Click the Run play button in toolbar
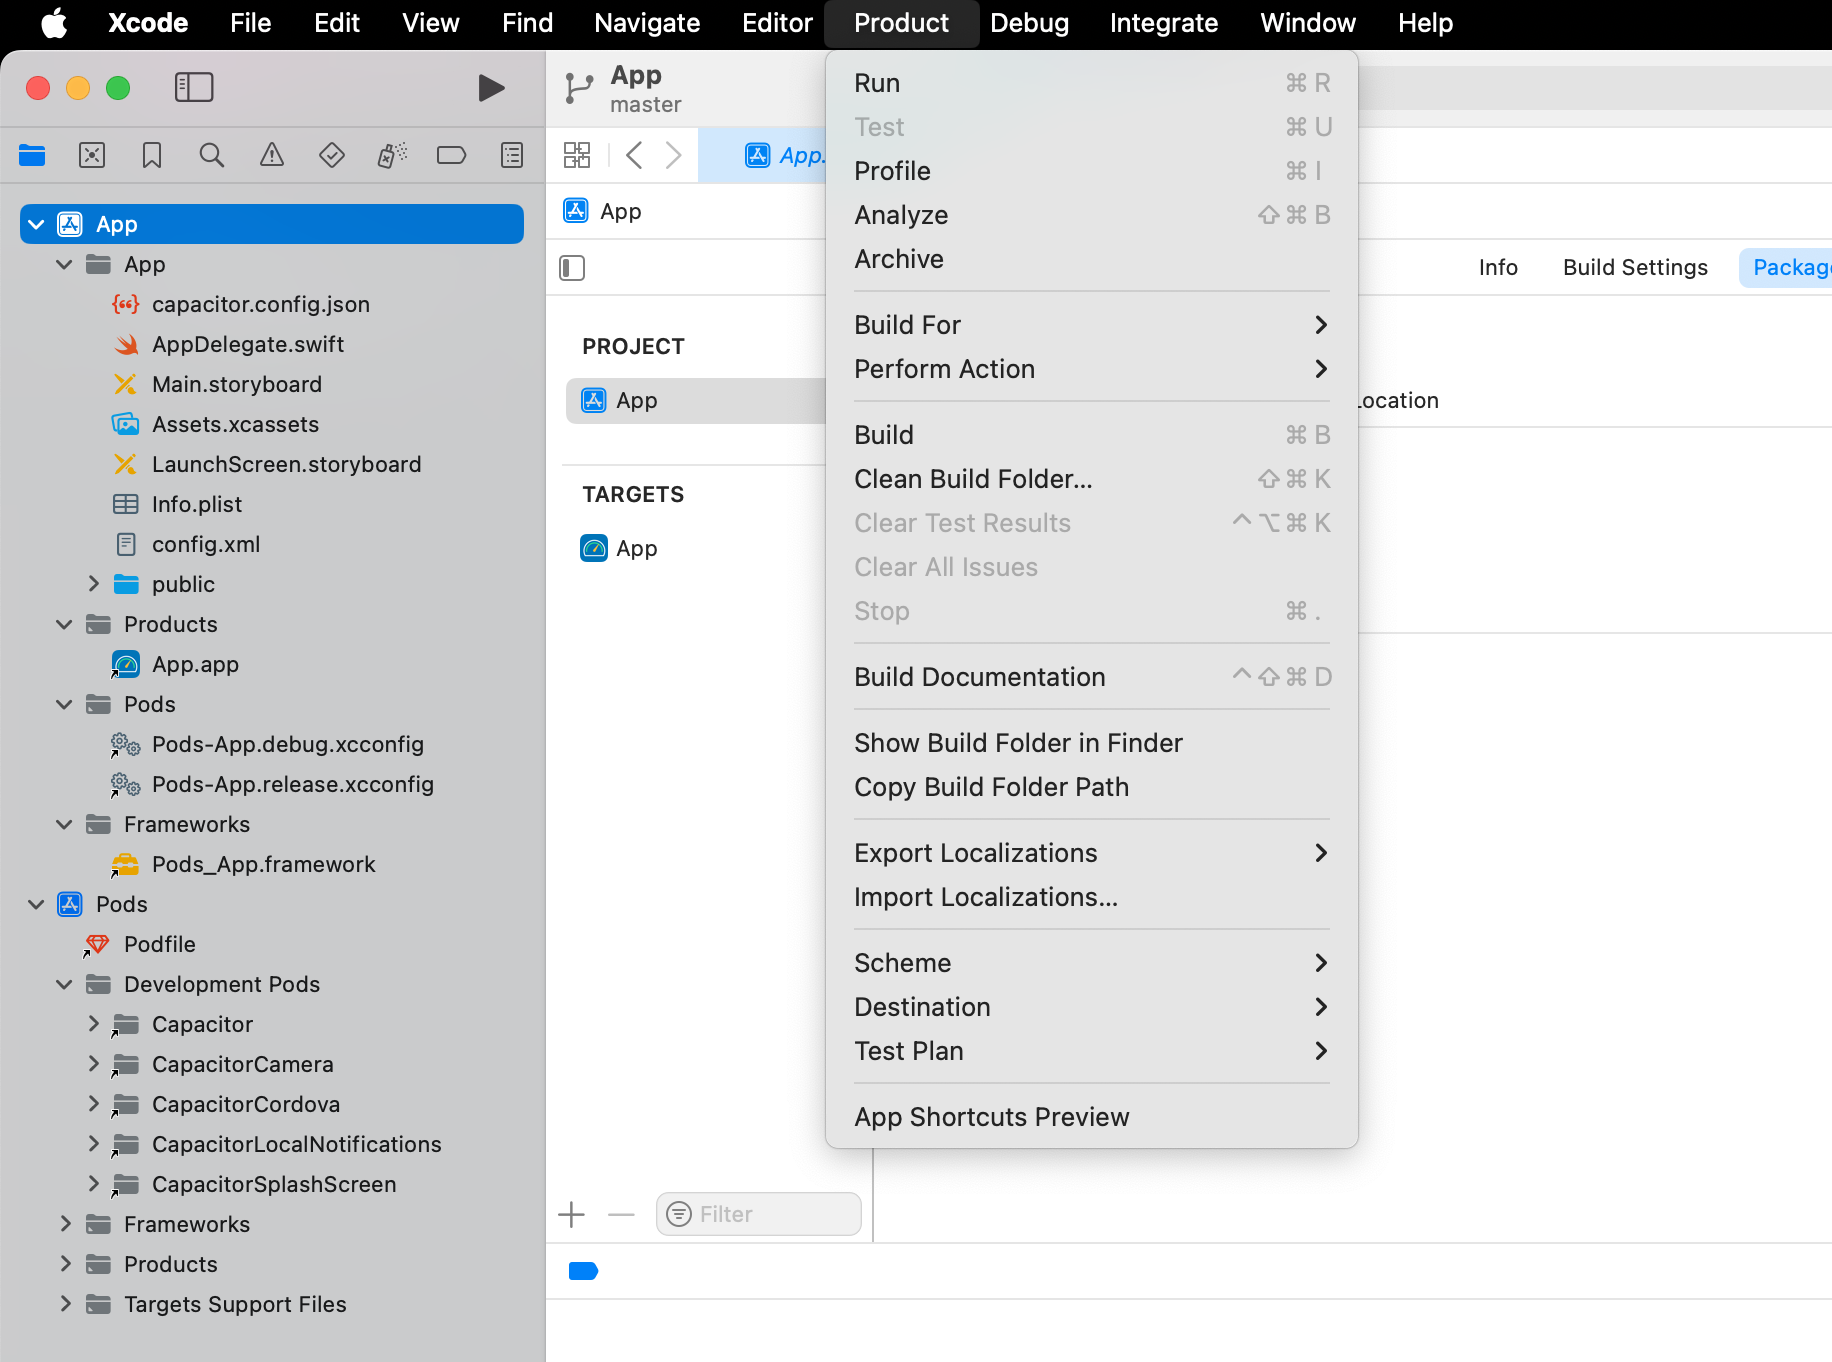This screenshot has width=1832, height=1362. pyautogui.click(x=491, y=88)
